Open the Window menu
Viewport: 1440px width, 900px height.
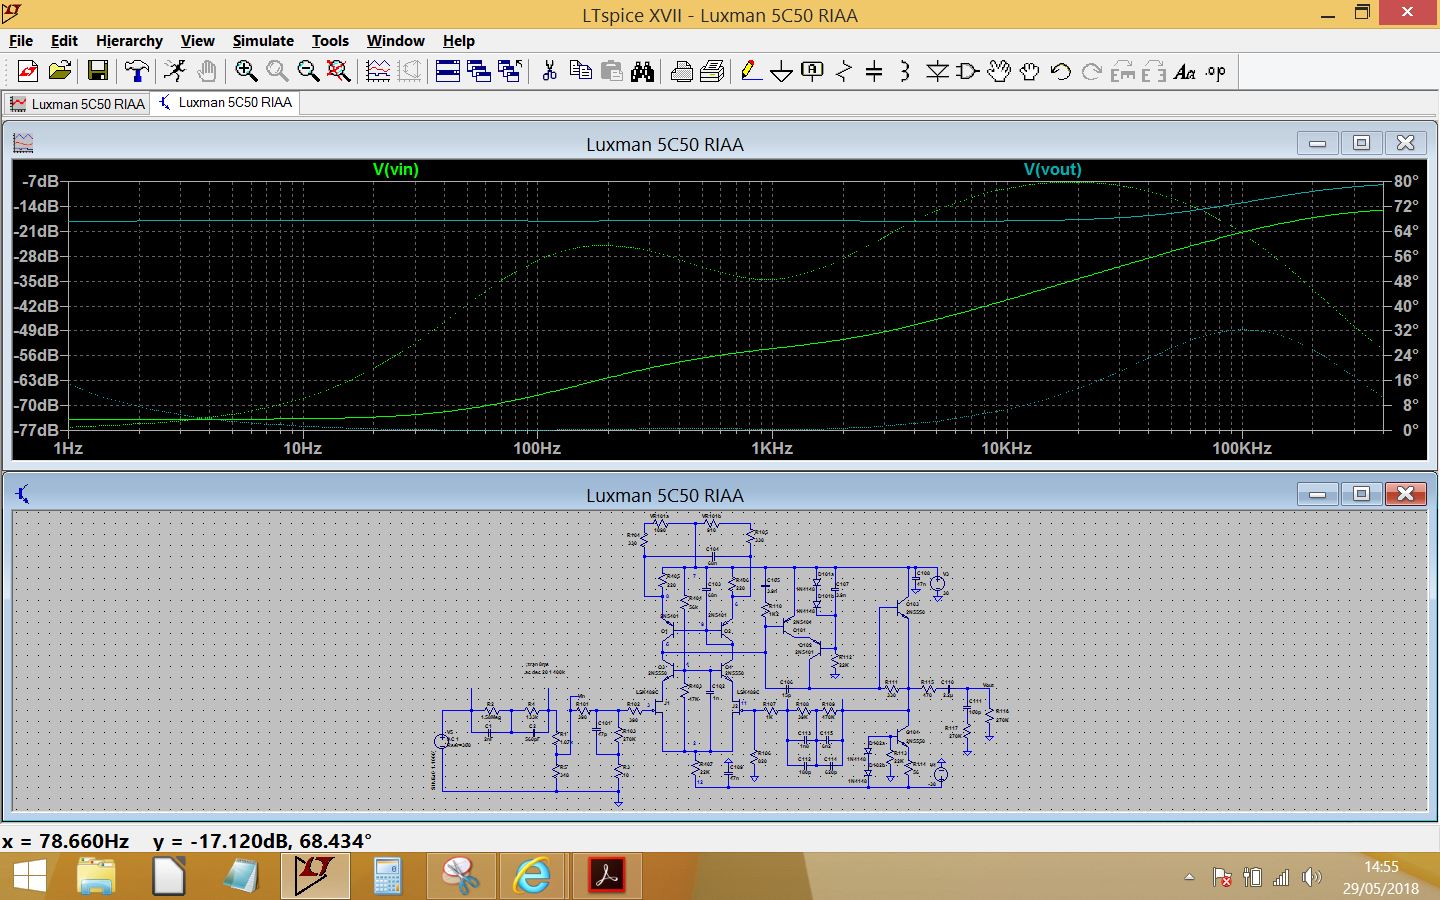[395, 41]
